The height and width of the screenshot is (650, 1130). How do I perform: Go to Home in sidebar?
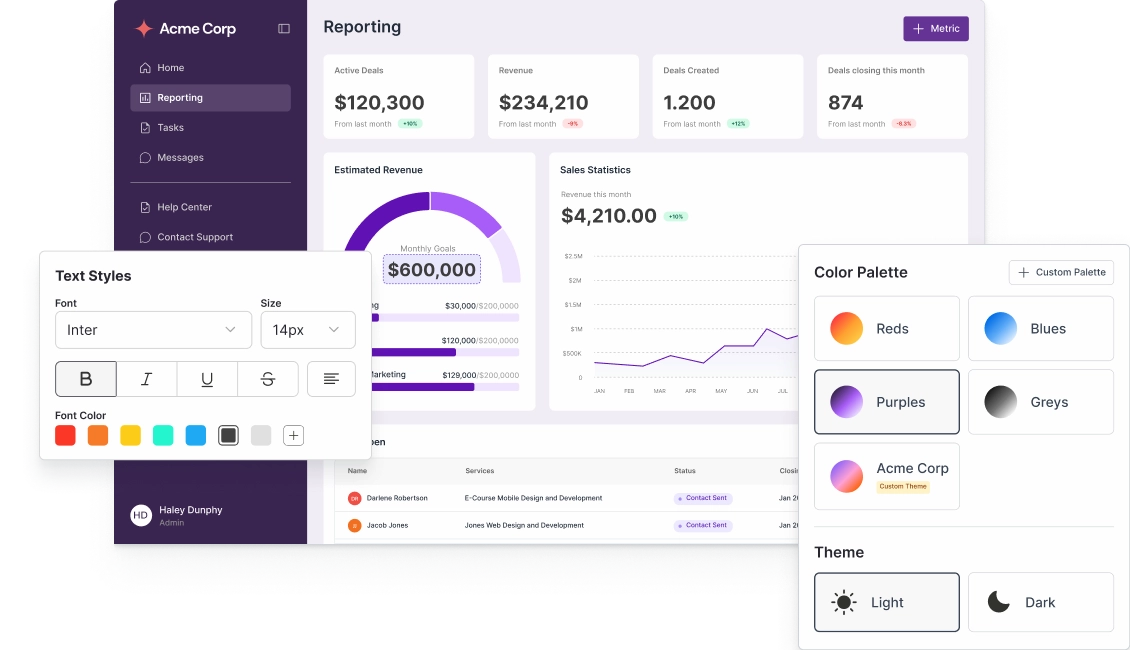coord(210,68)
